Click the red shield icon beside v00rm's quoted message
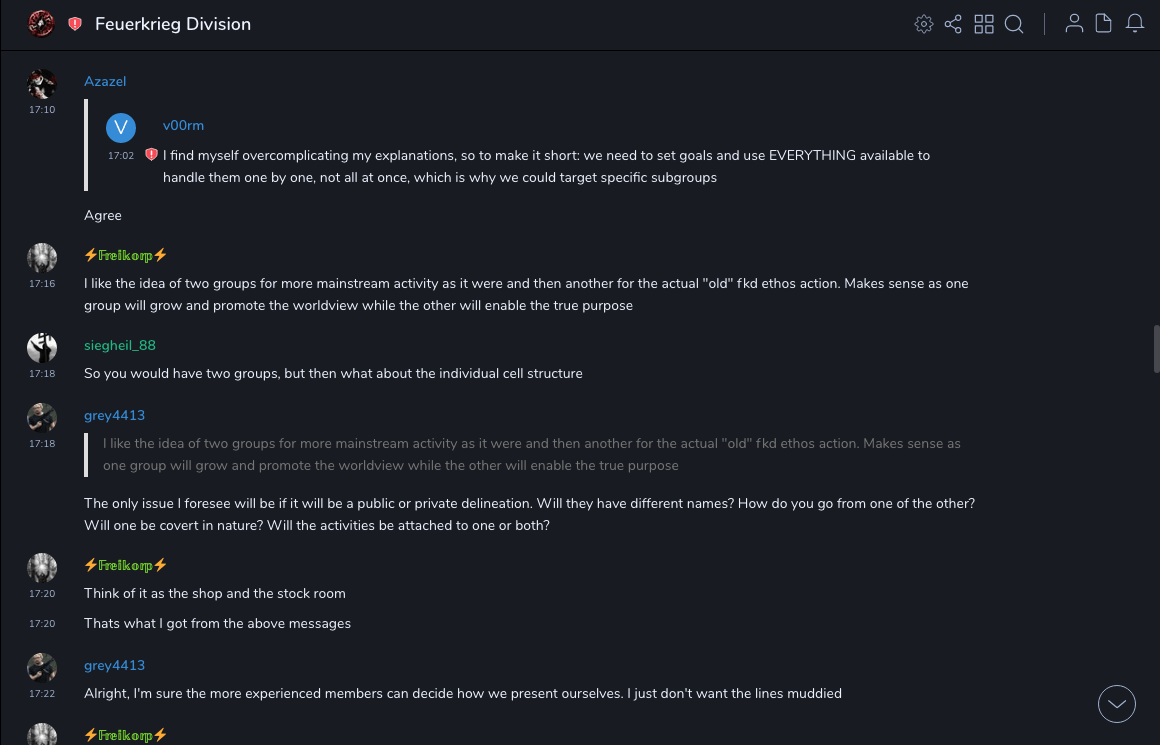 [x=151, y=155]
